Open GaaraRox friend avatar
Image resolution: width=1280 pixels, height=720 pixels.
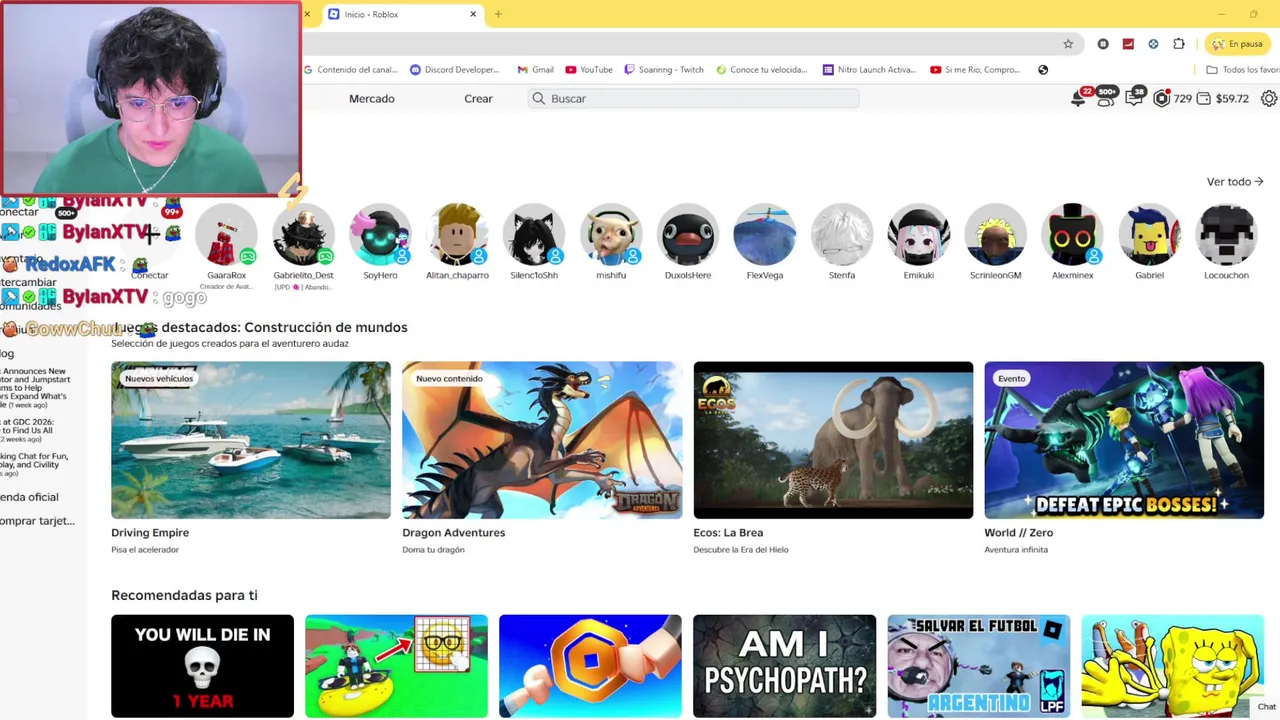(x=226, y=235)
